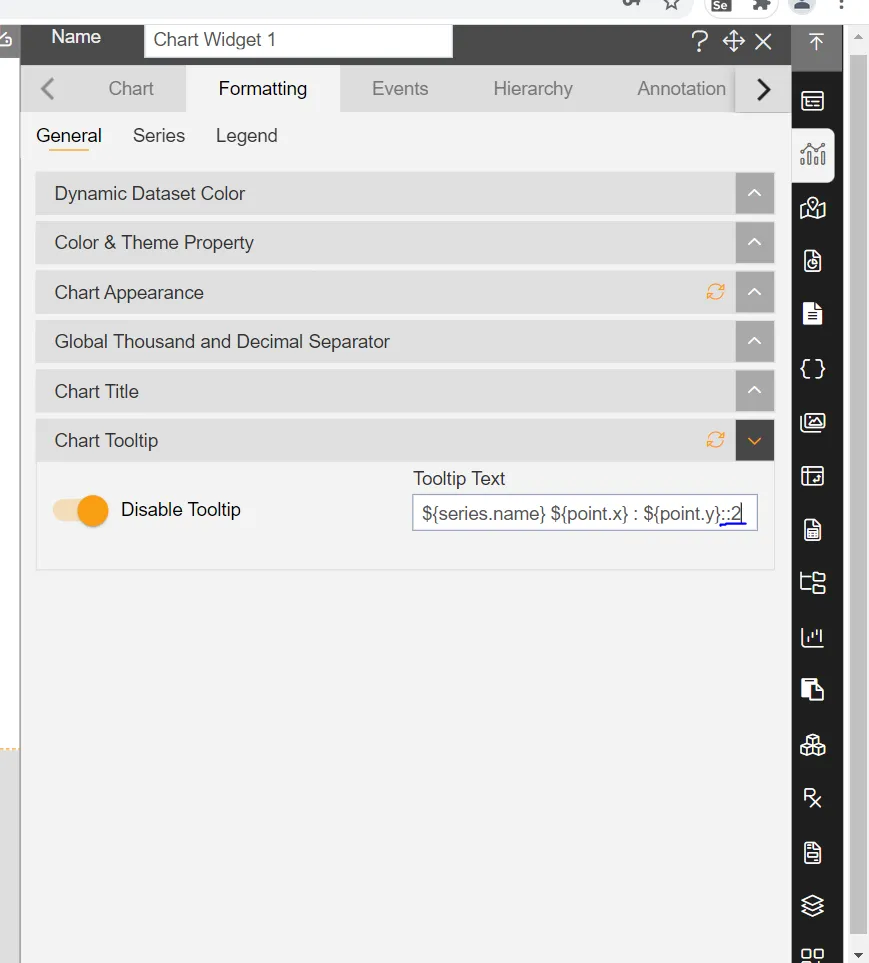The height and width of the screenshot is (963, 869).
Task: Open the Annotation tab
Action: pos(681,88)
